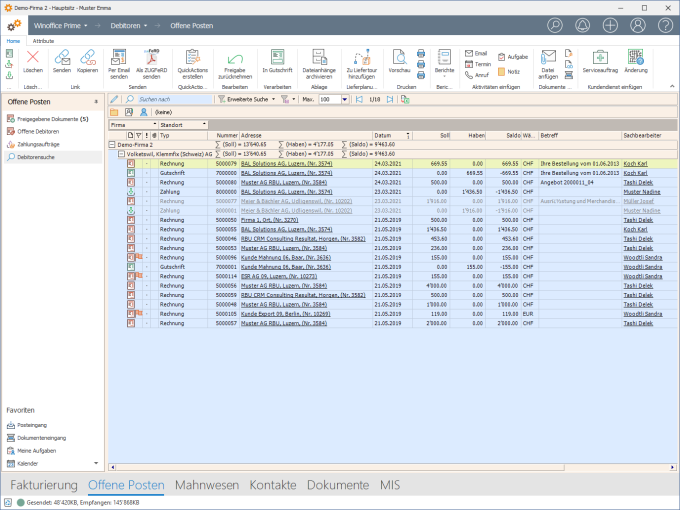Click Datei anfügen icon

[x=548, y=57]
